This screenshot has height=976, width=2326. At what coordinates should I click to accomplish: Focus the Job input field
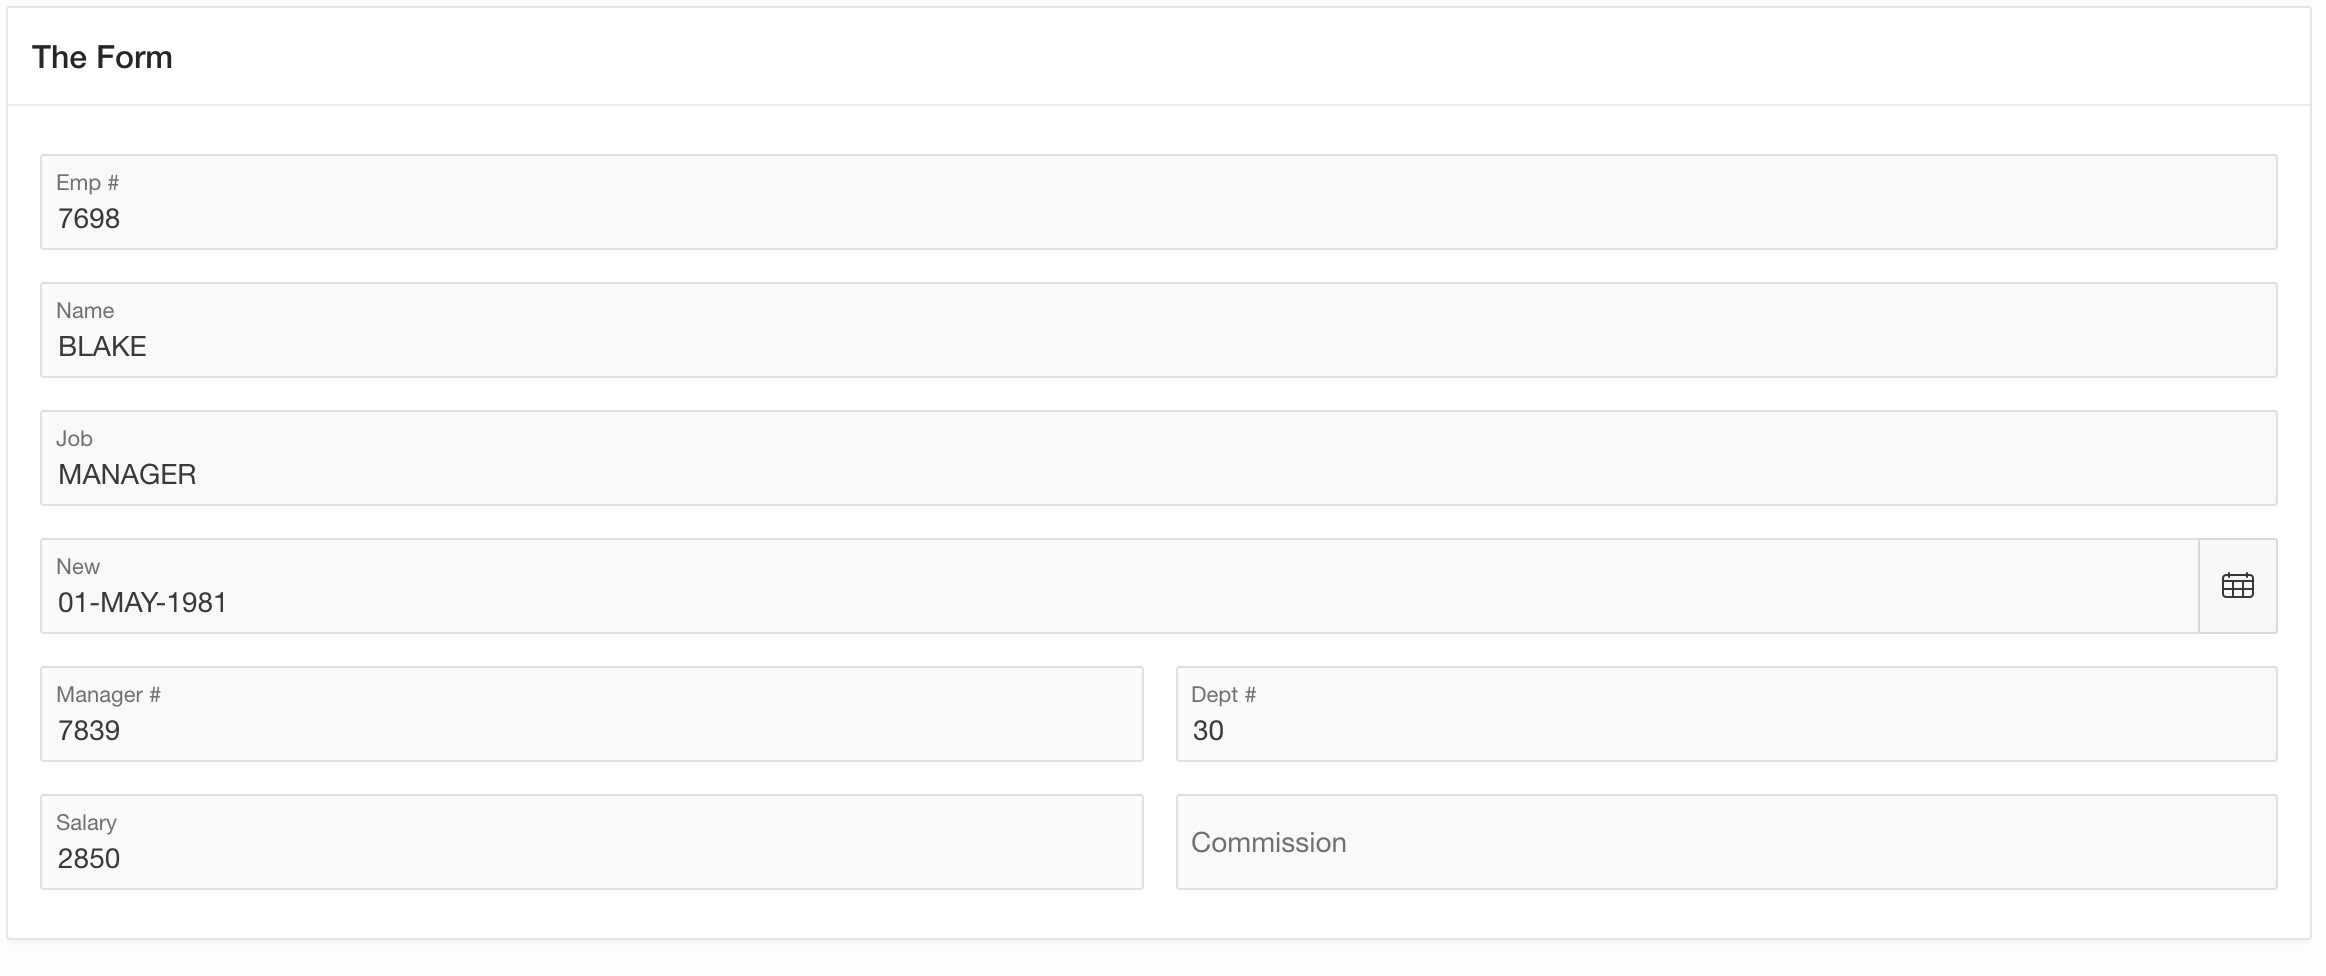(x=1158, y=474)
